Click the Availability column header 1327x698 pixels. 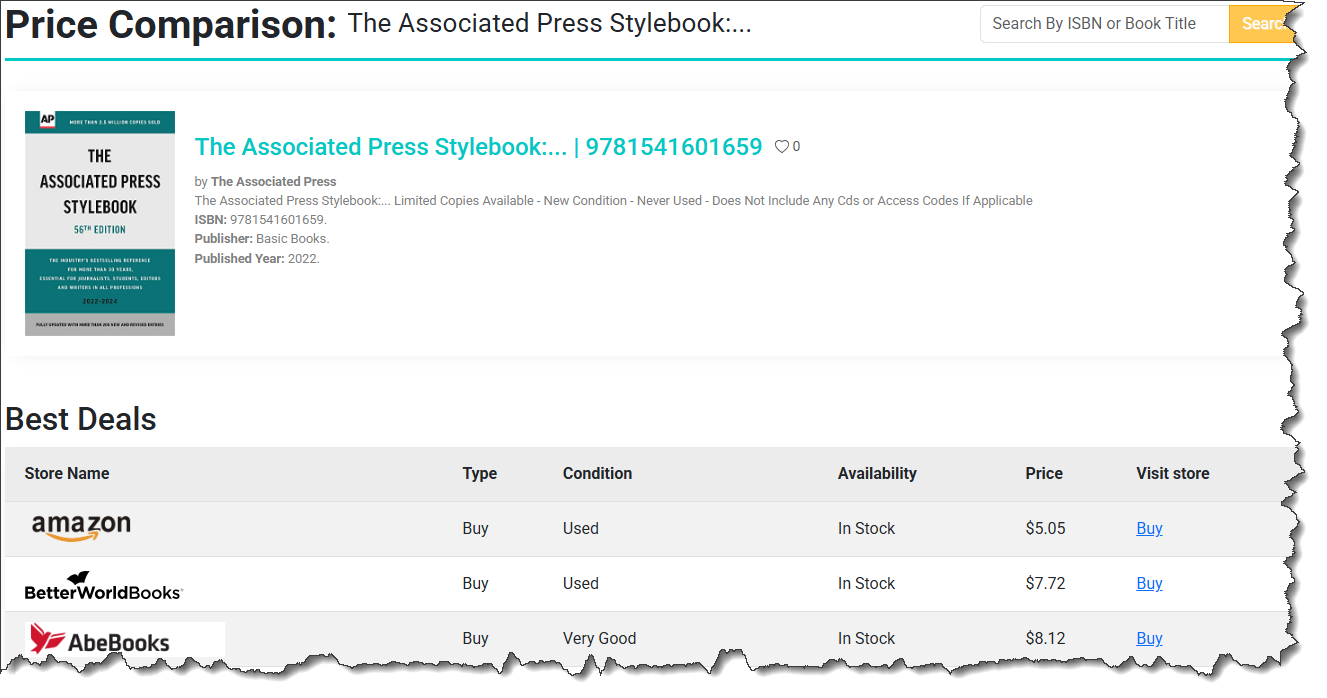(877, 473)
